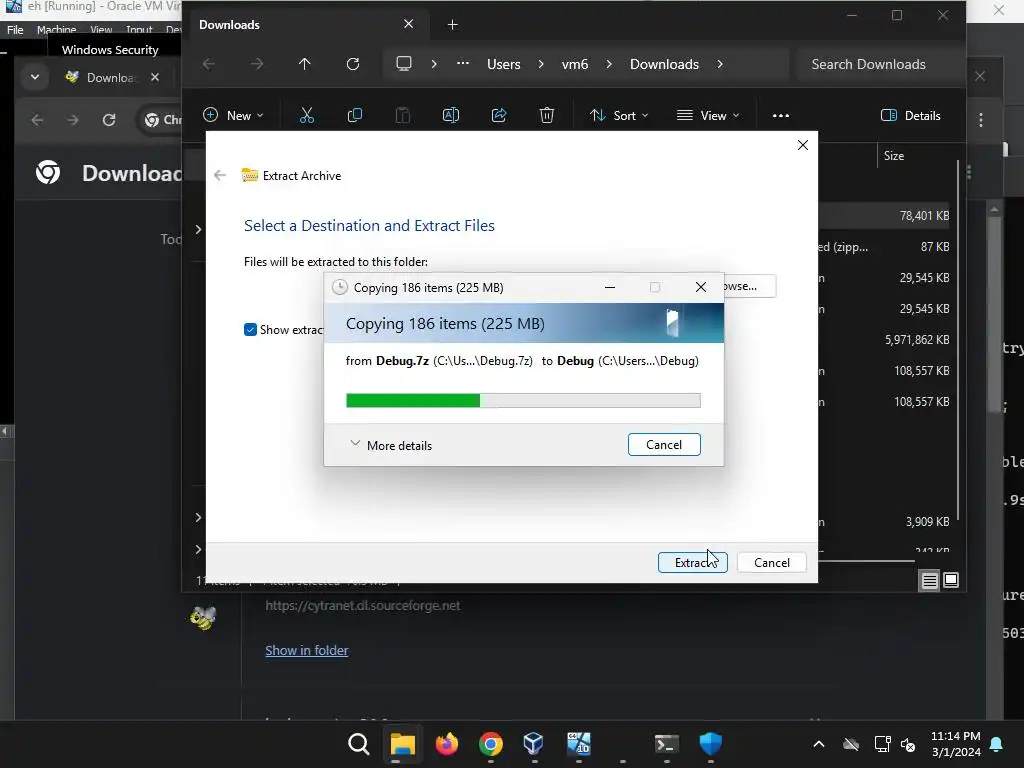Open notification bell in system tray
The image size is (1024, 768).
(x=997, y=744)
